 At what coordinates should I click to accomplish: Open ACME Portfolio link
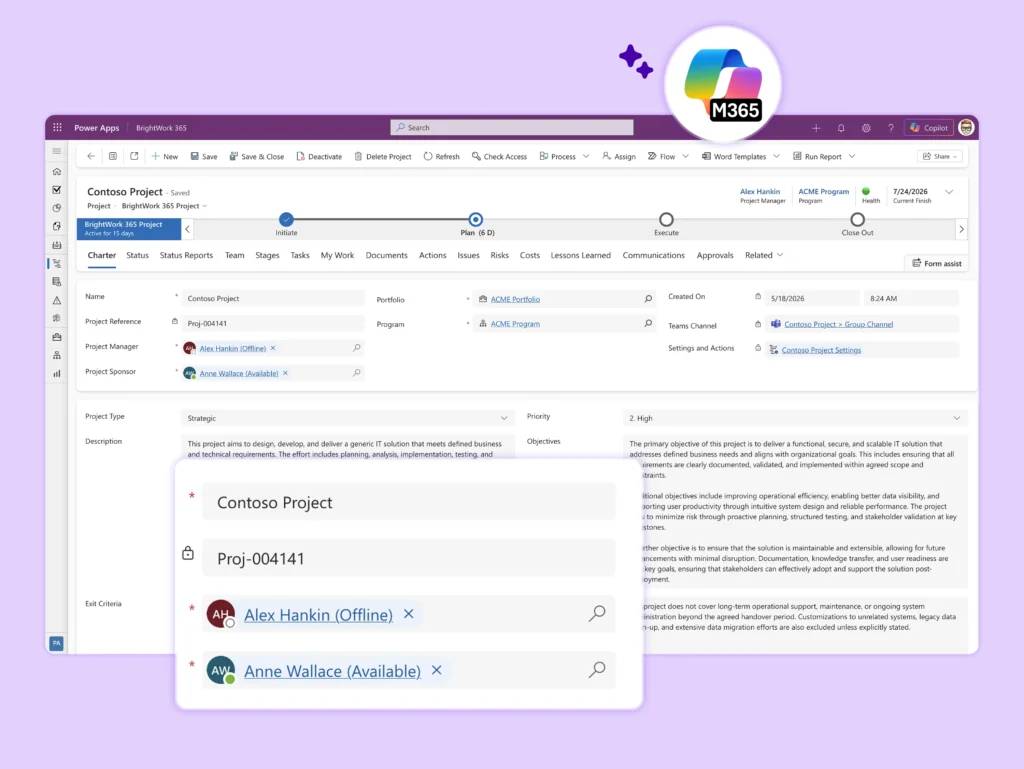coord(515,299)
